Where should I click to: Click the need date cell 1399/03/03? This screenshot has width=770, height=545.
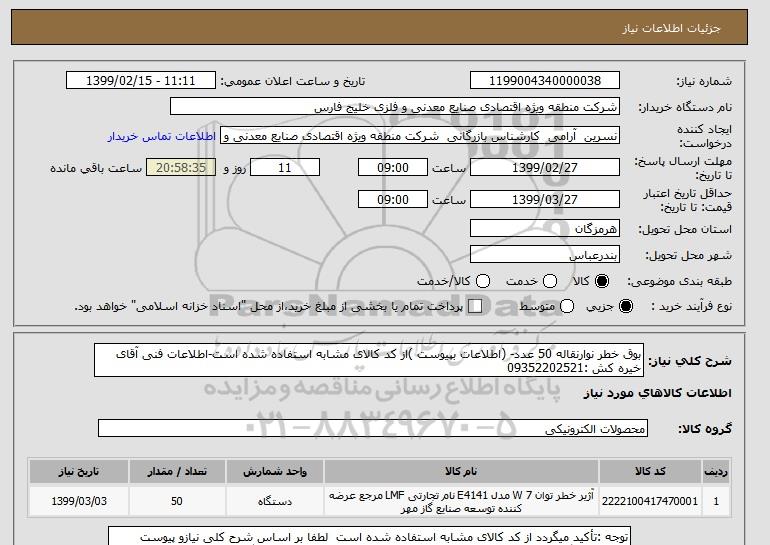79,501
